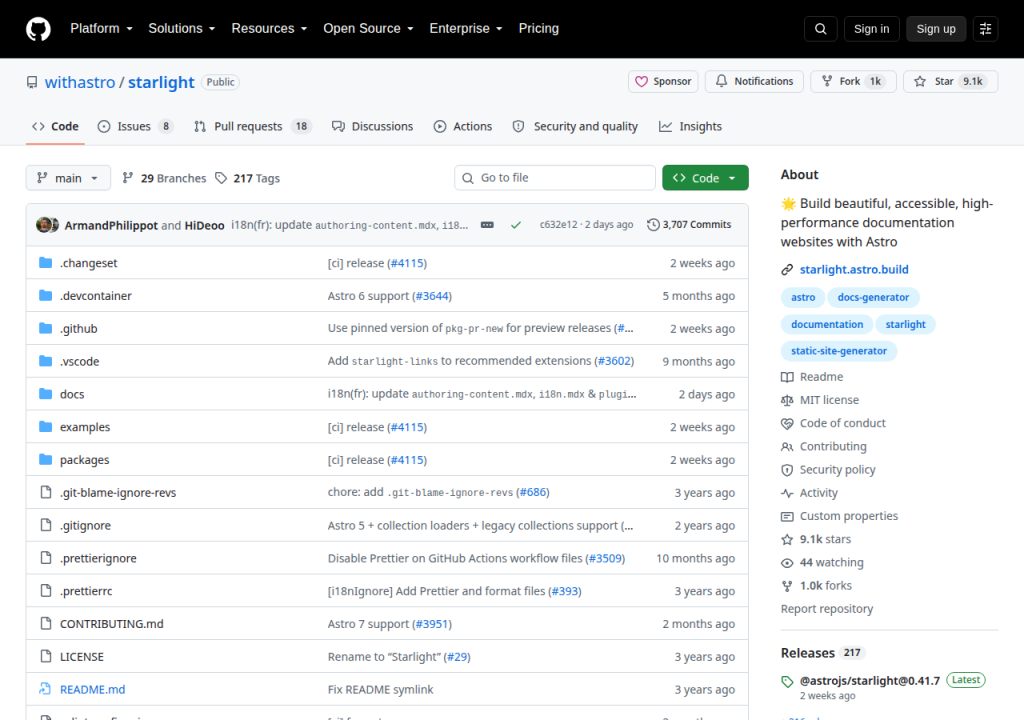This screenshot has width=1024, height=720.
Task: Open the green Code dropdown button
Action: pos(705,178)
